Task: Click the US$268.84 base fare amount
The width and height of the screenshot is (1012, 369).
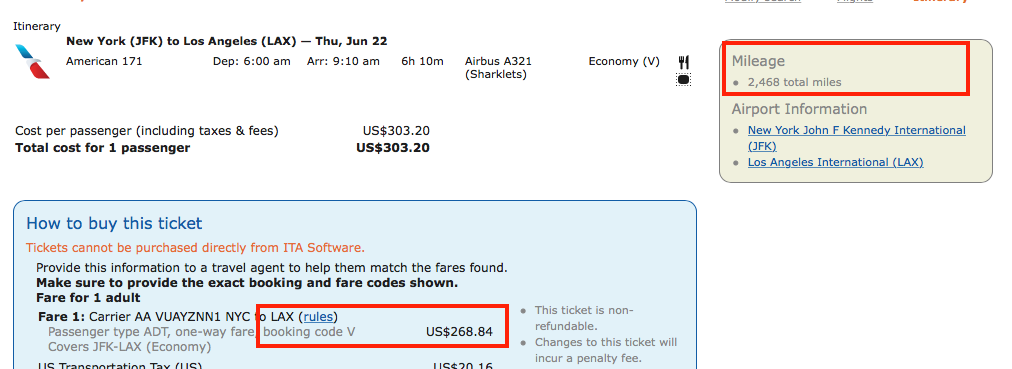Action: (x=460, y=332)
